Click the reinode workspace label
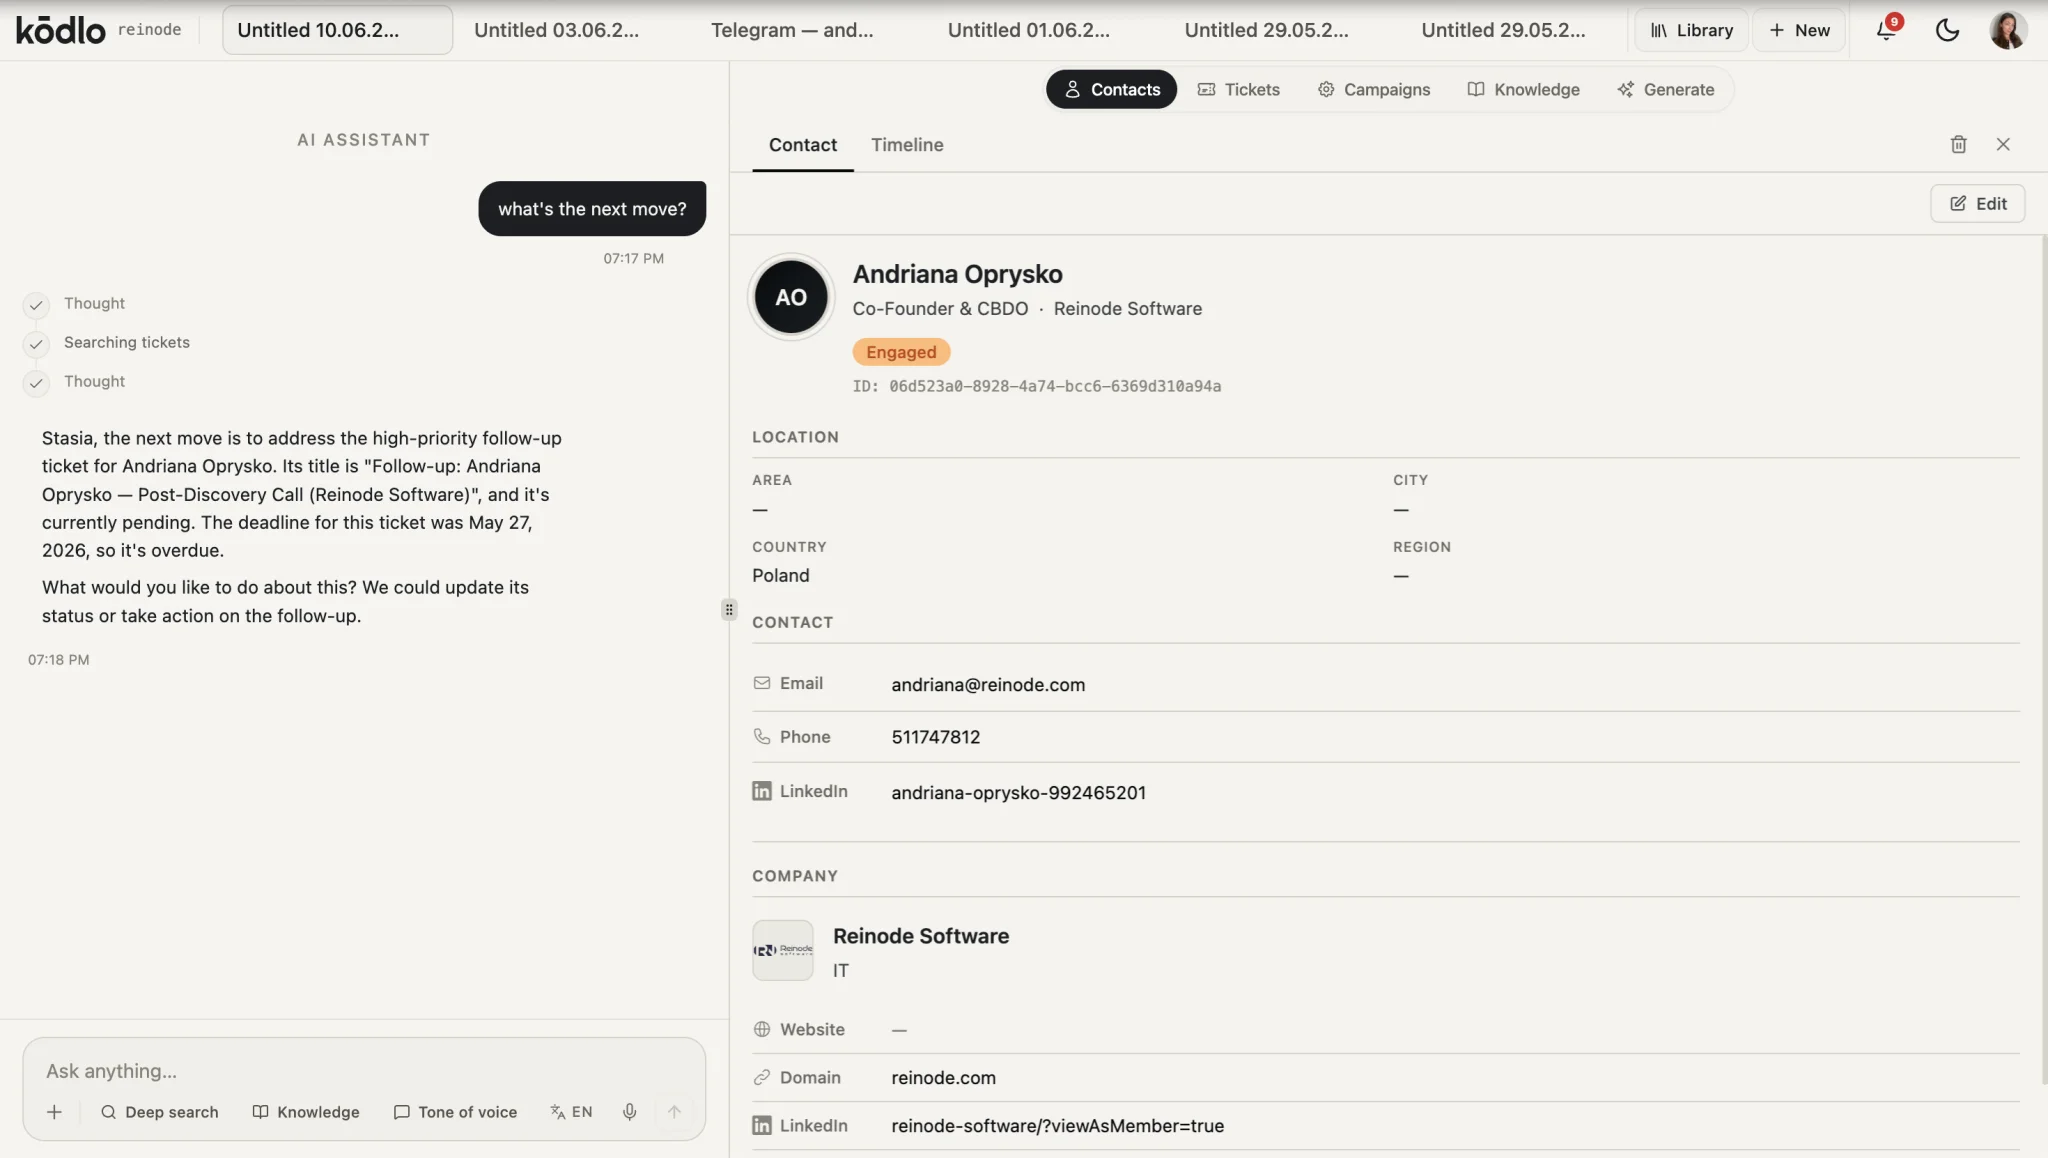The width and height of the screenshot is (2048, 1158). click(x=150, y=30)
